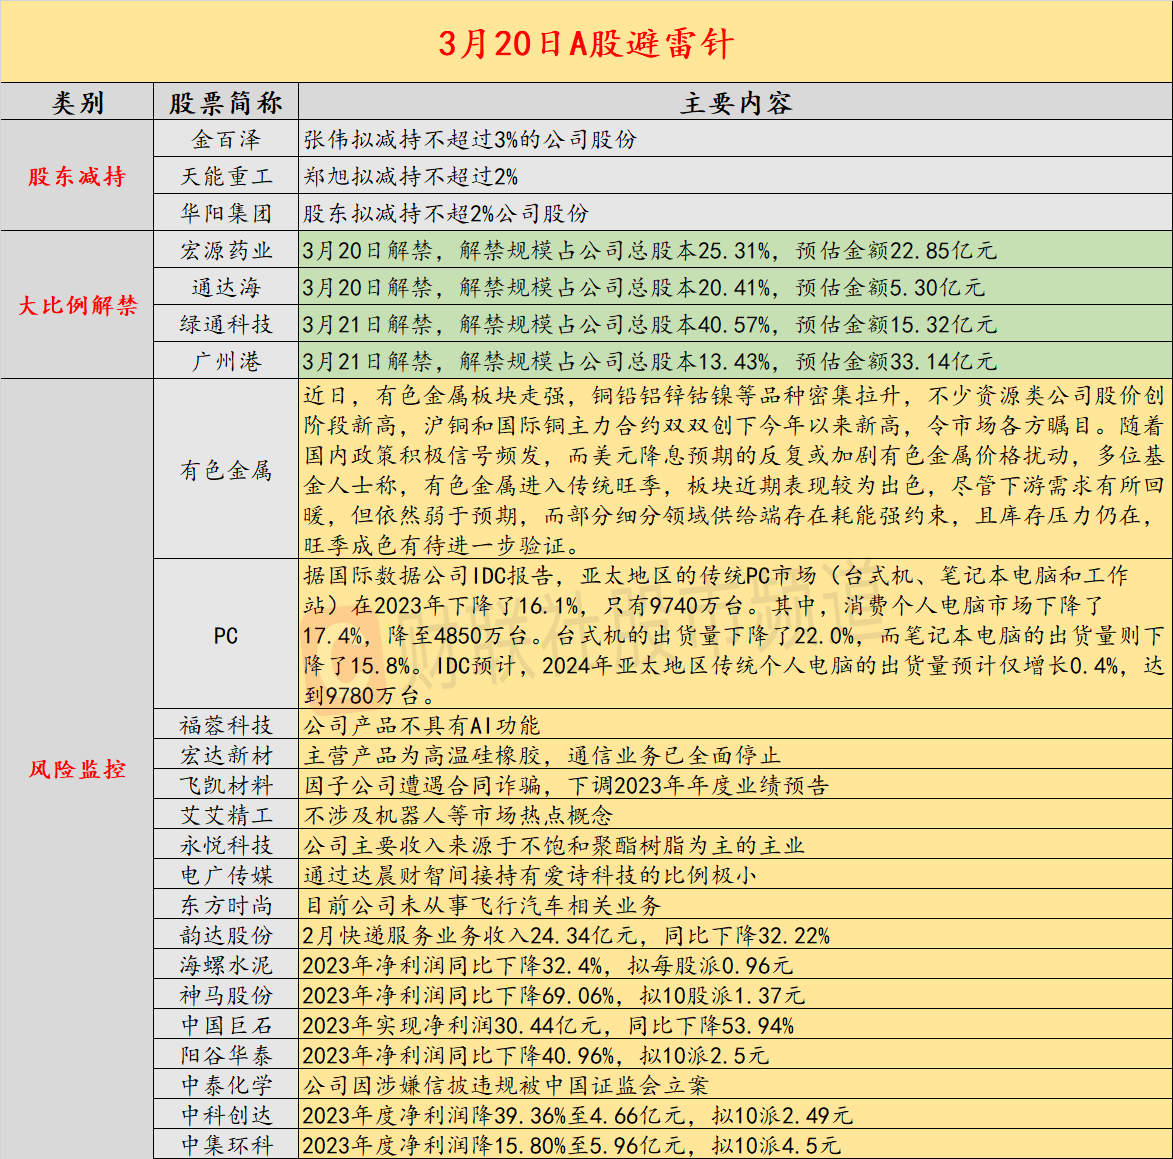
Task: Select the 广州港 stock name cell
Action: point(226,361)
